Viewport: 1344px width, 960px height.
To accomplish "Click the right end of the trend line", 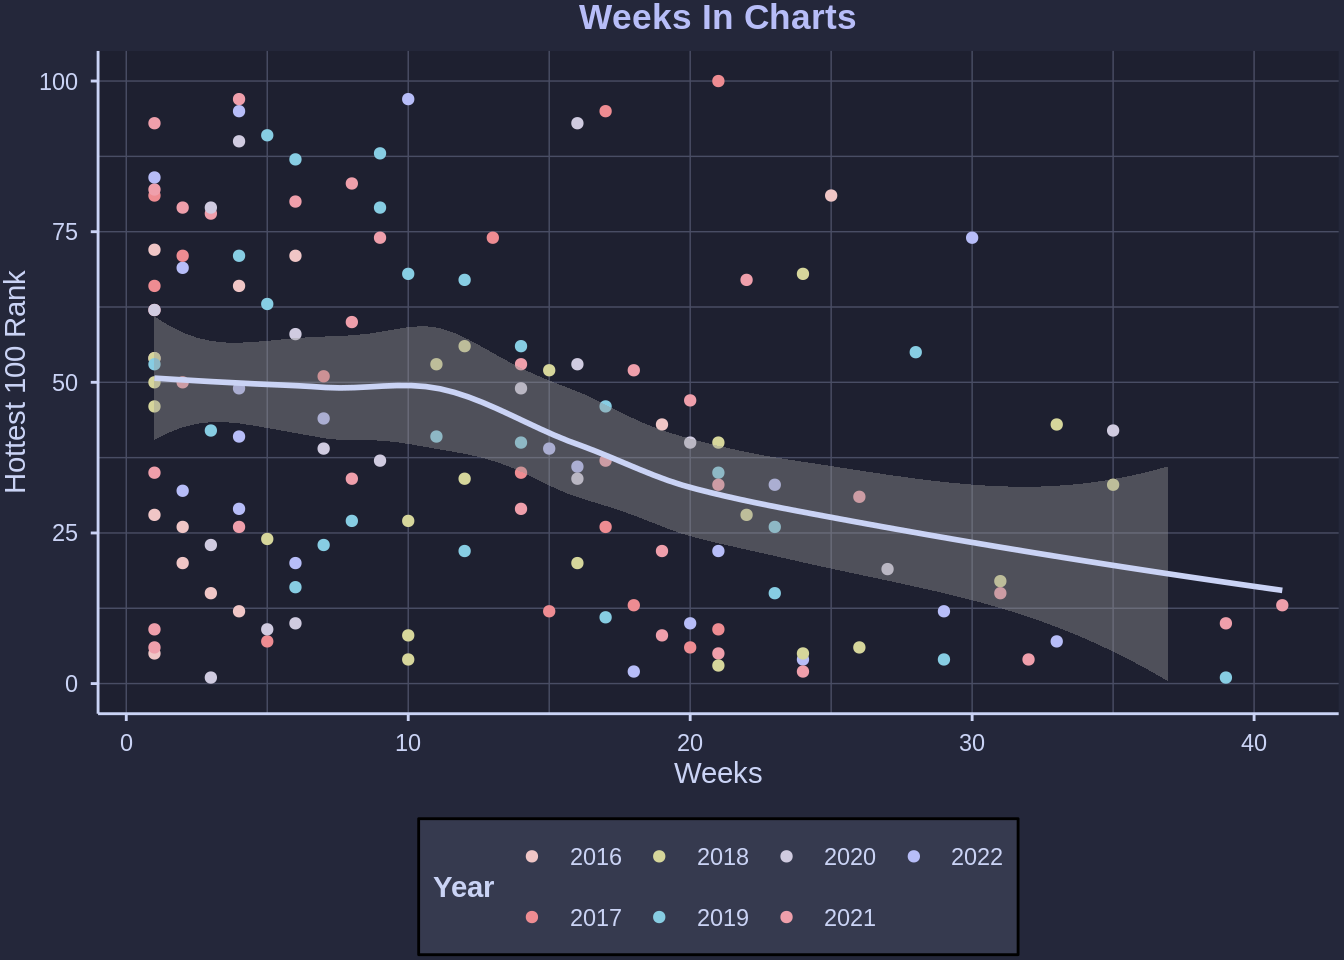I will 1280,590.
